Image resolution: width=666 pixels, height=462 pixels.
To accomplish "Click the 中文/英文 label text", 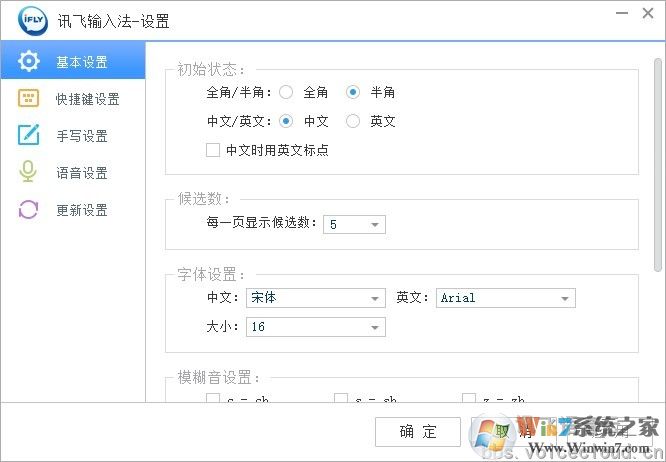I will (239, 121).
